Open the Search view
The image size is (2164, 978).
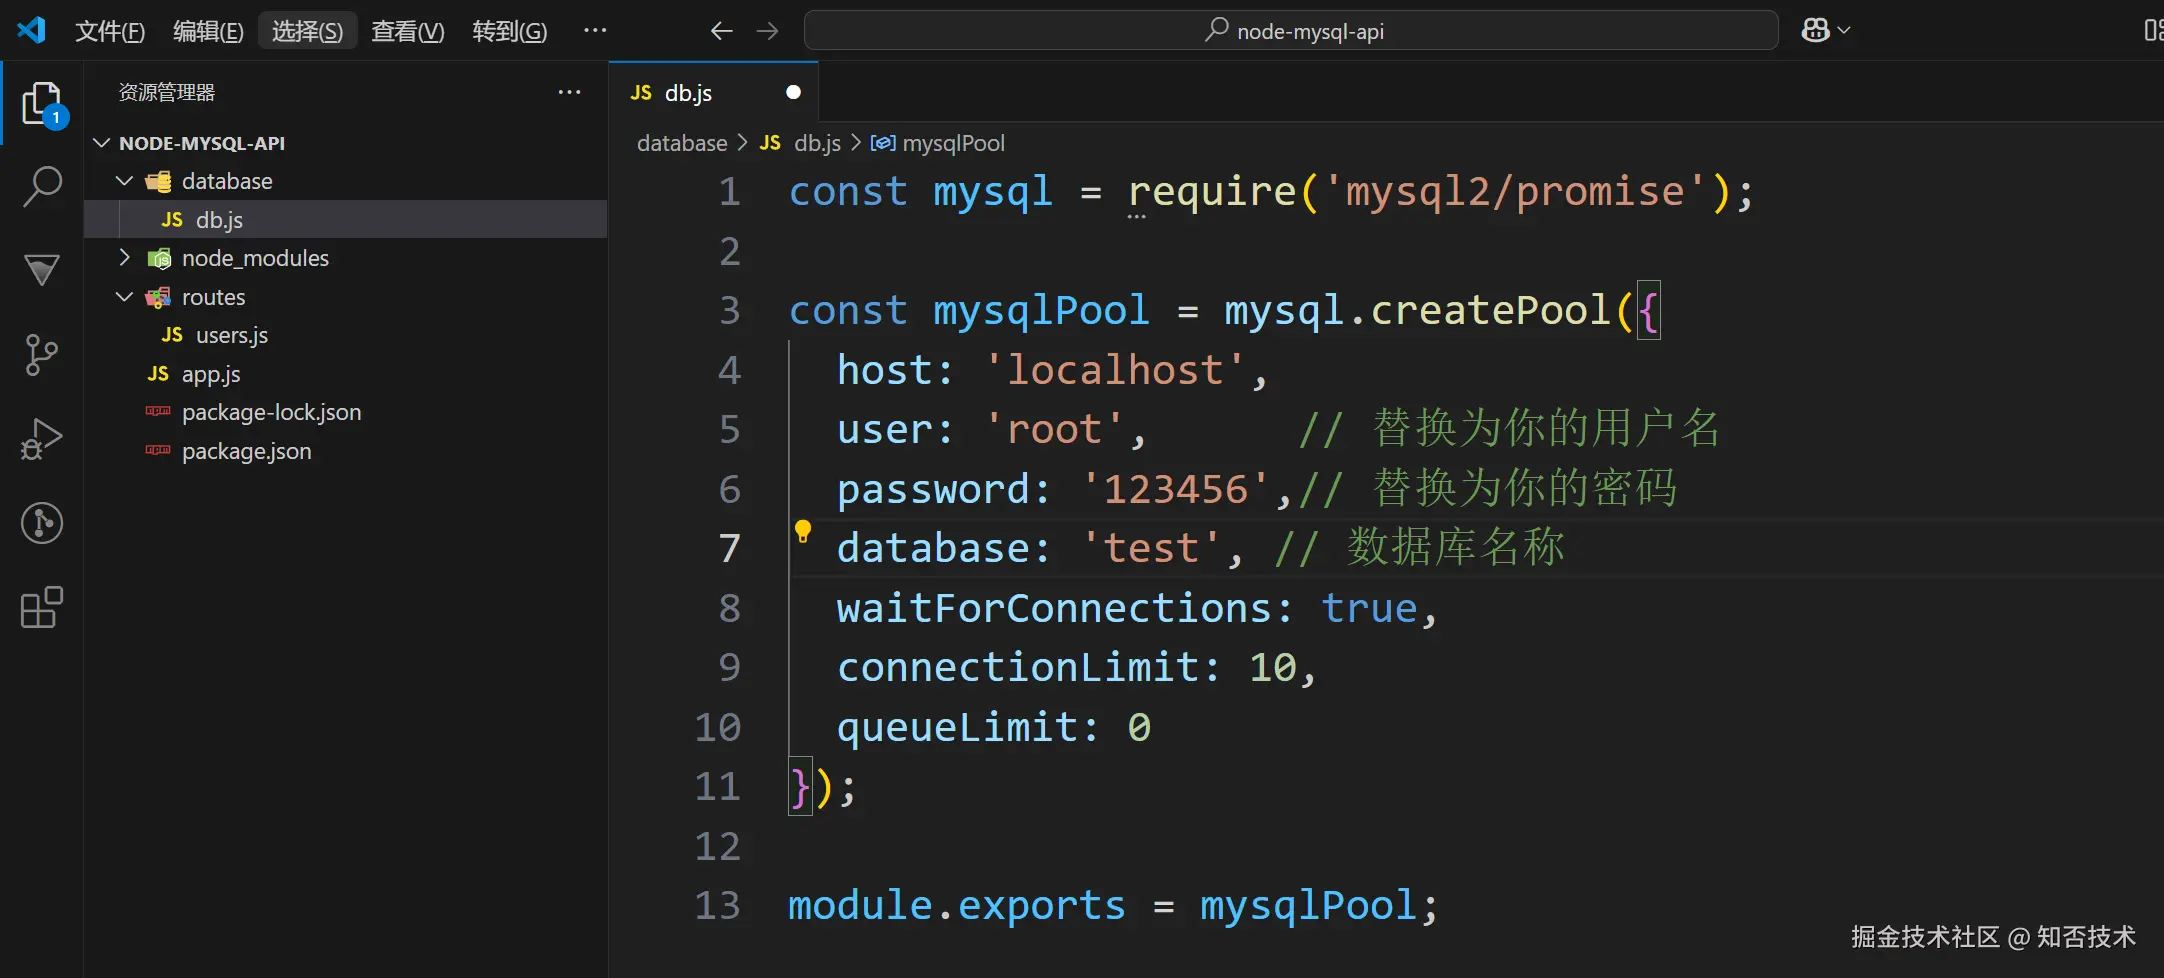point(42,186)
